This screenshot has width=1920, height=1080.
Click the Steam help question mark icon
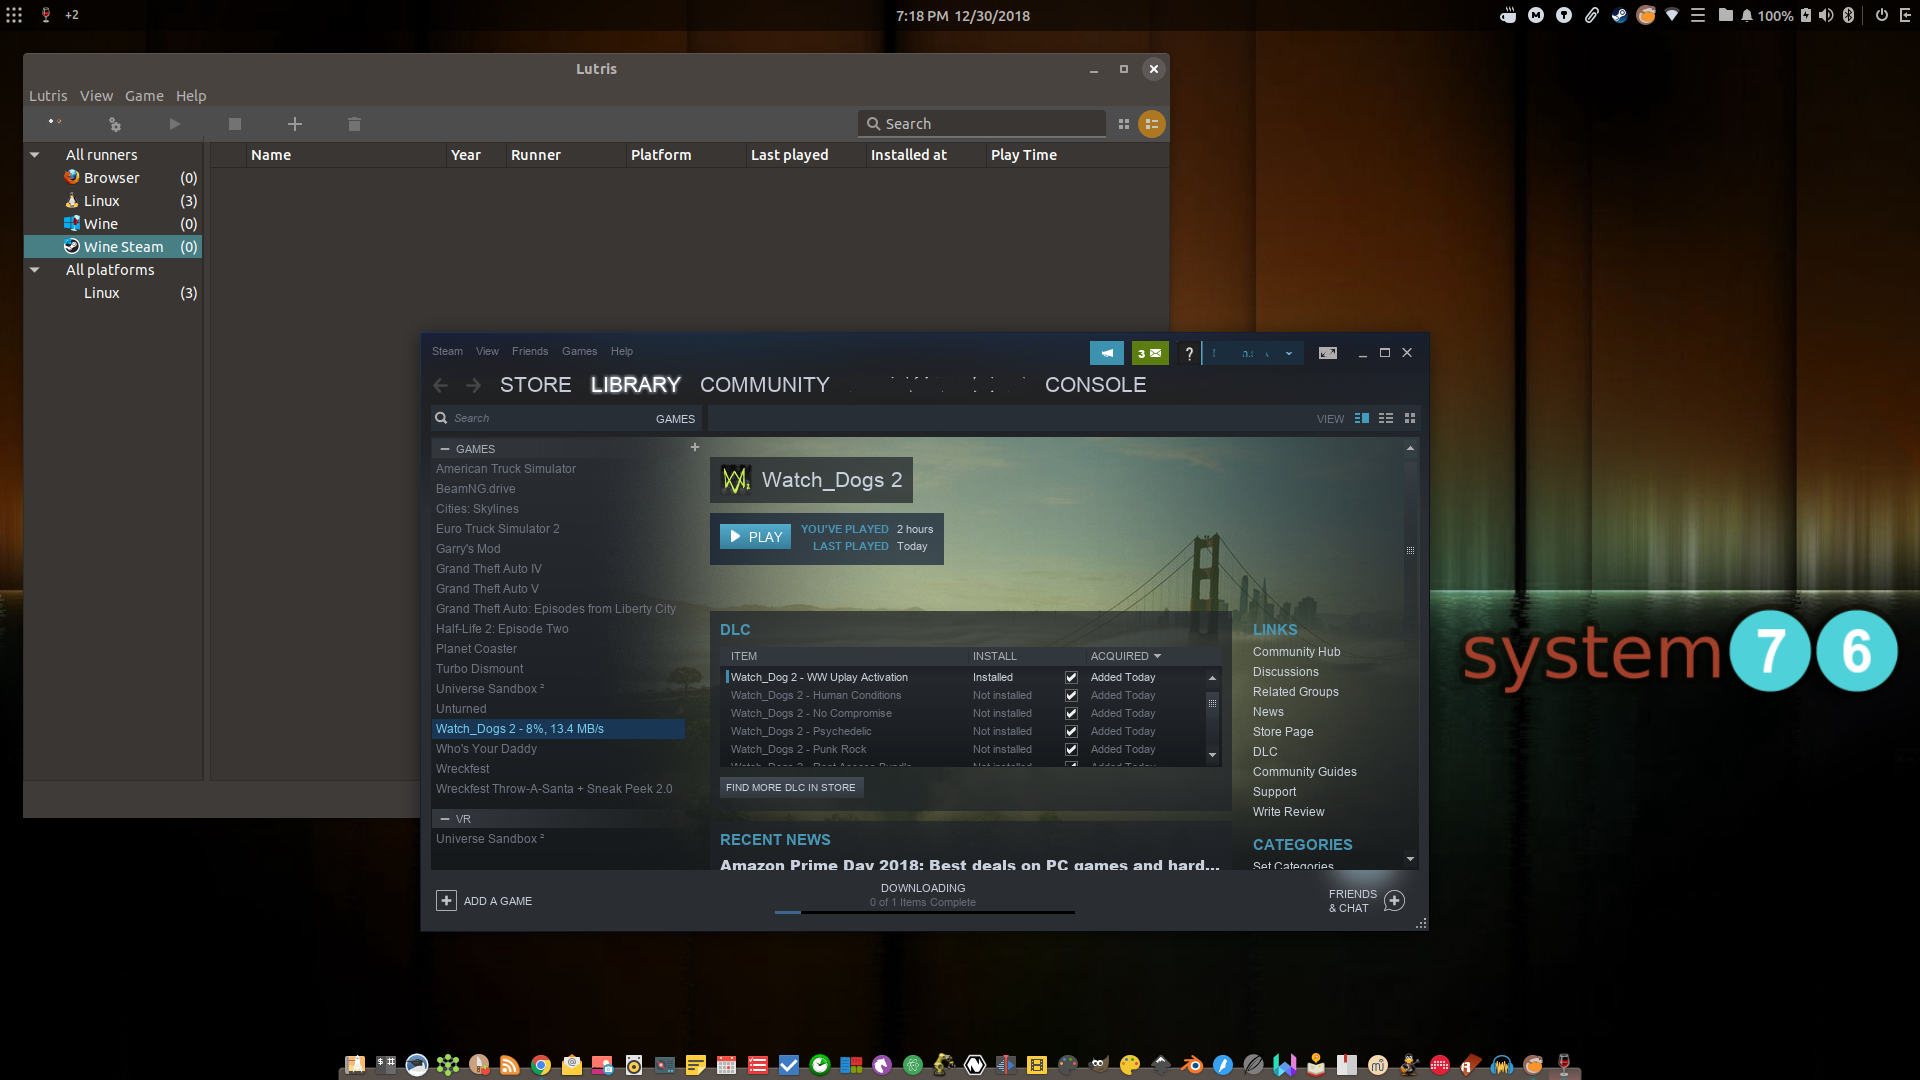1188,353
